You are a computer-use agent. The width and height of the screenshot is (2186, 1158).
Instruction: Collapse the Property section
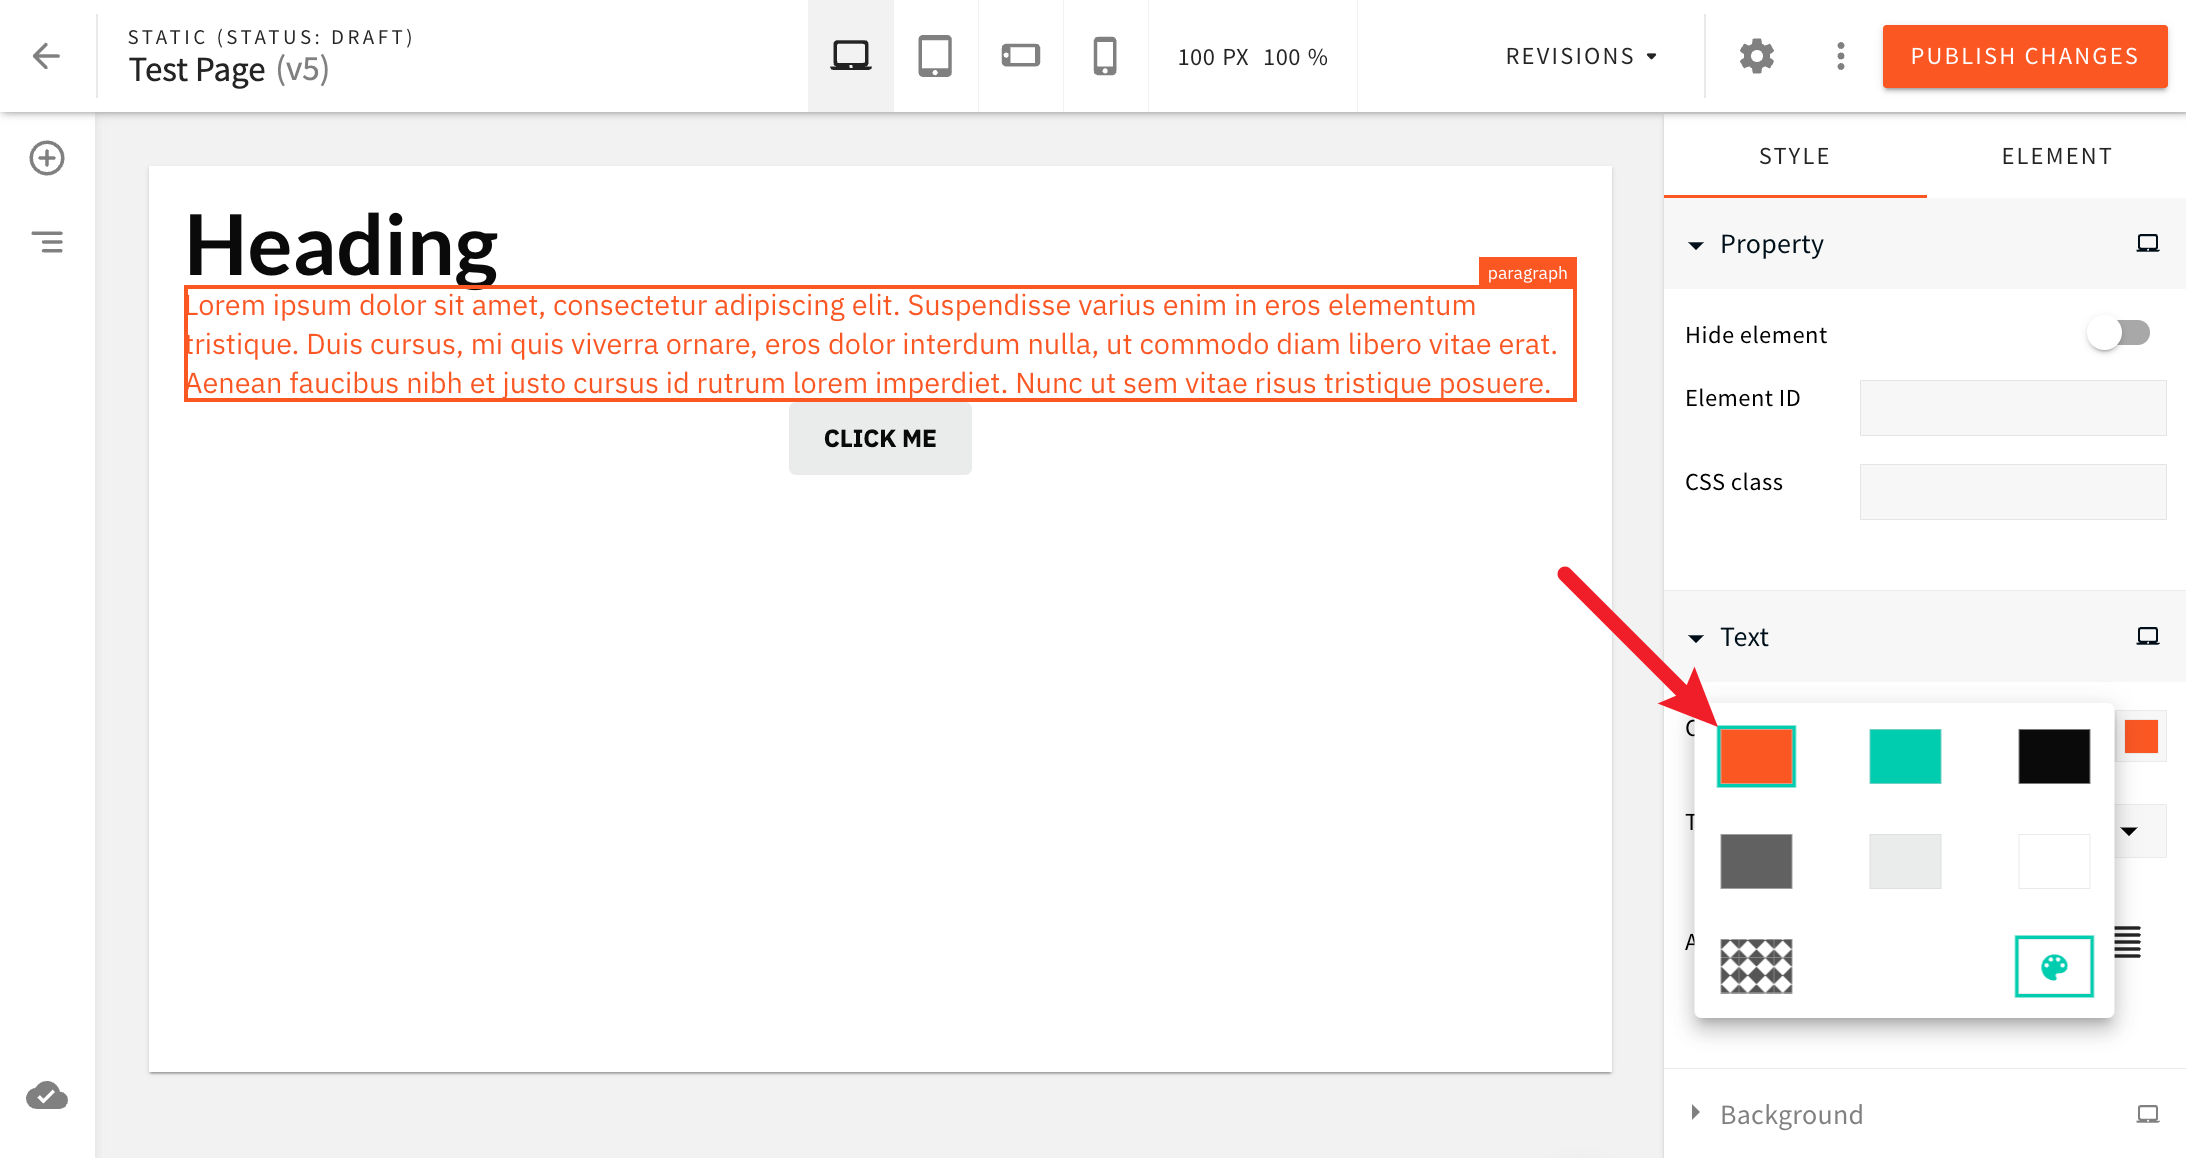click(1695, 244)
